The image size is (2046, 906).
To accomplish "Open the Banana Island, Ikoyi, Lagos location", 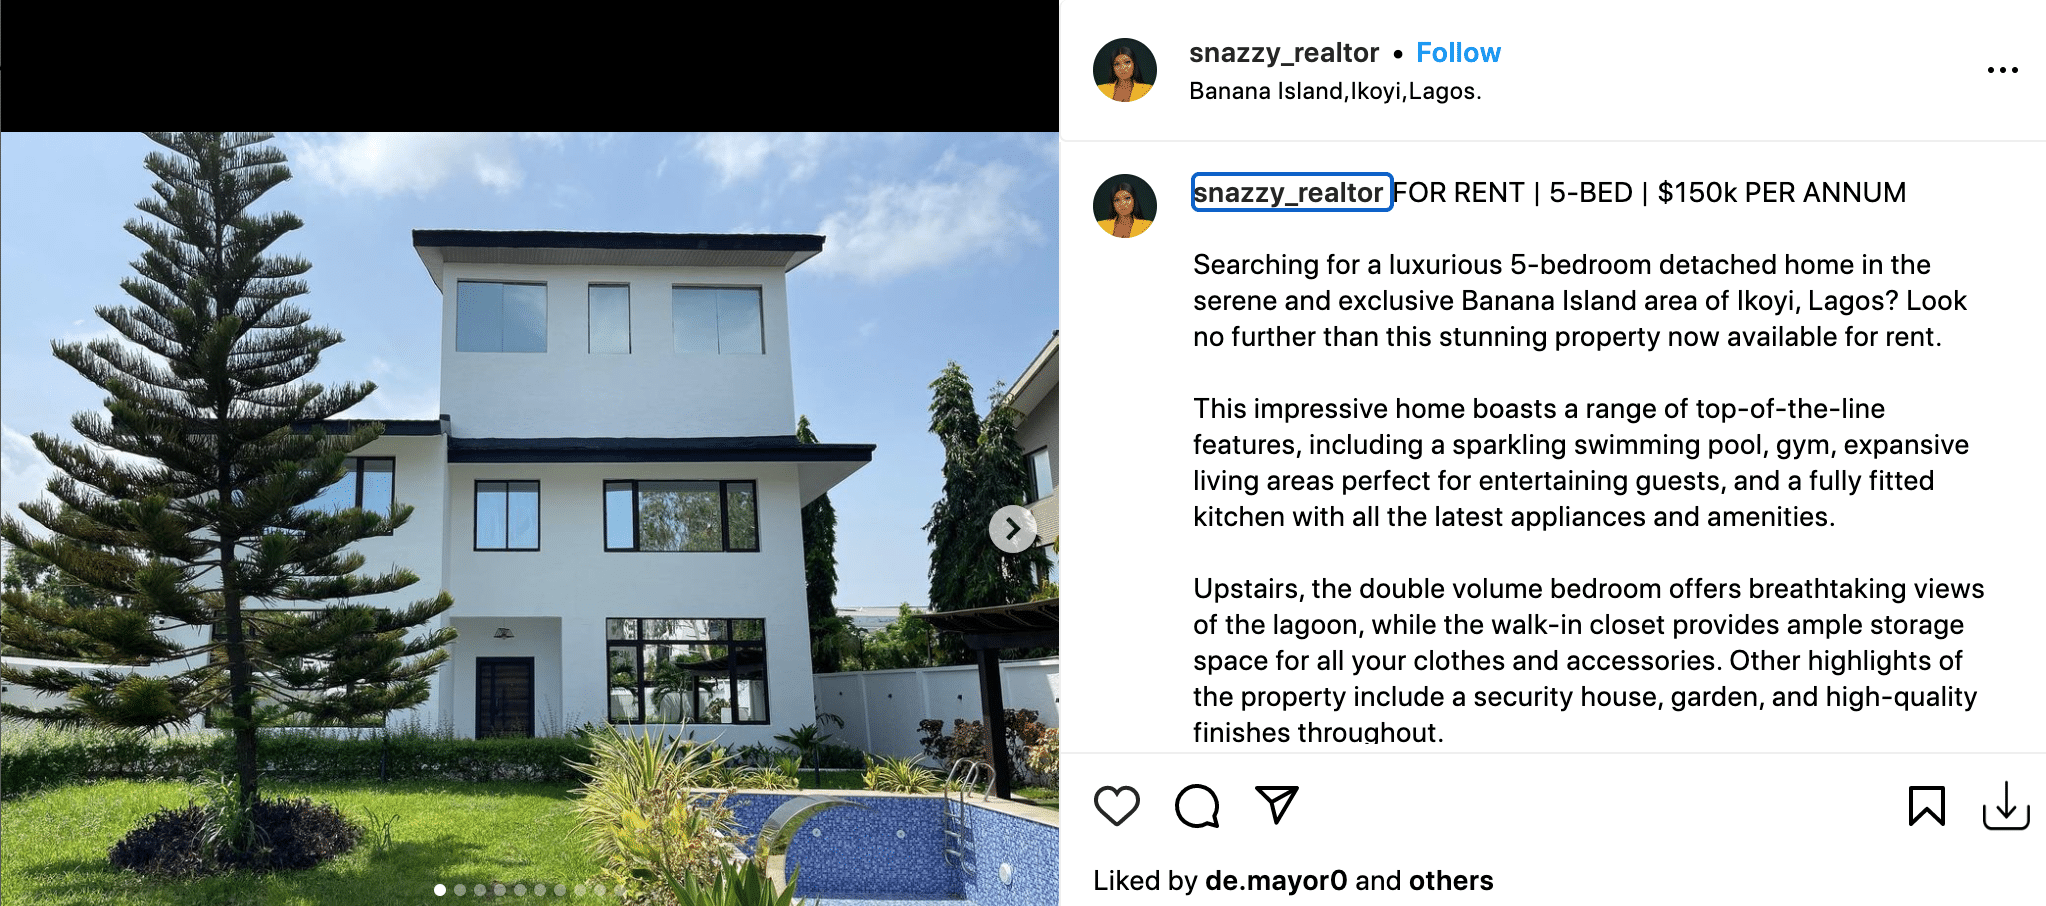I will point(1335,91).
